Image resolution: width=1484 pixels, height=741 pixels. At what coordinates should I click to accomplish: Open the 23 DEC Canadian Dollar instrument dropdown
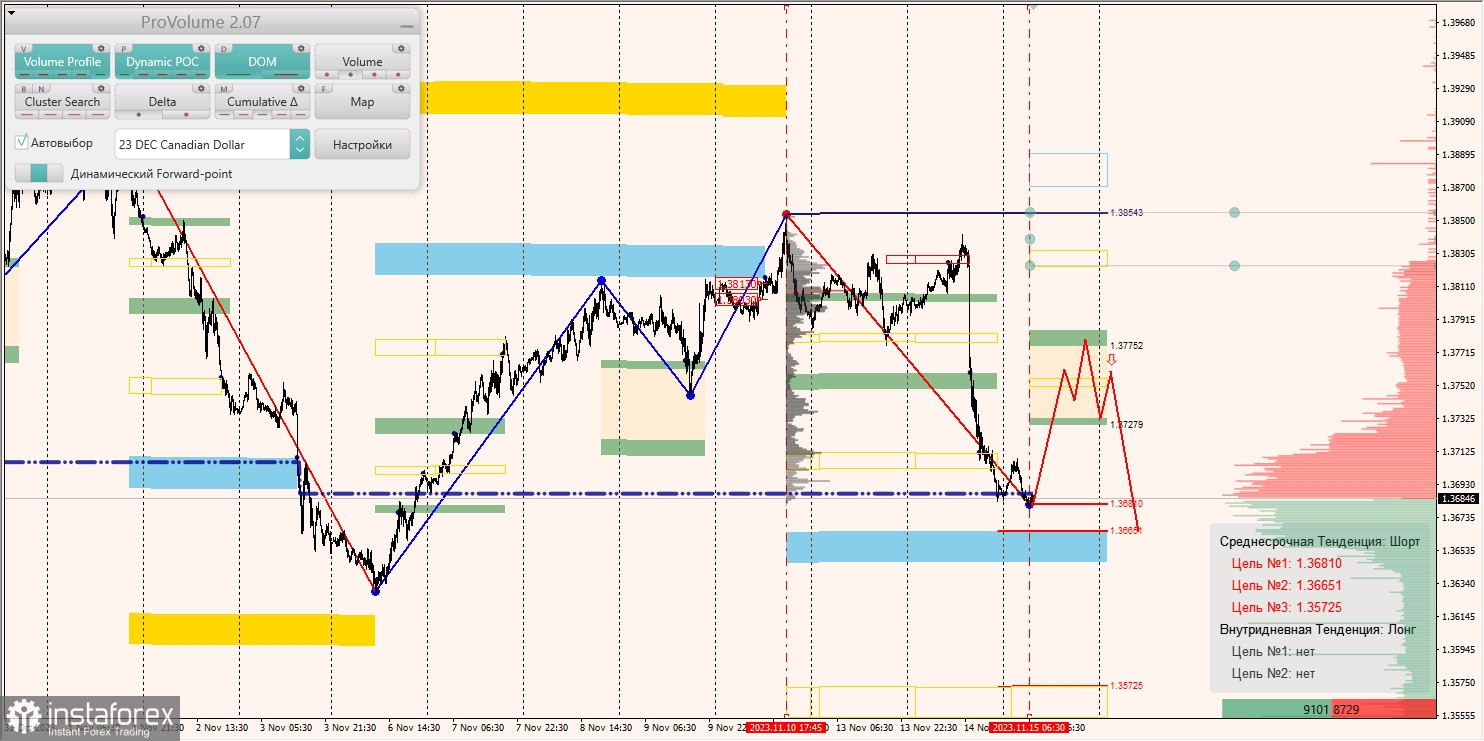[212, 144]
